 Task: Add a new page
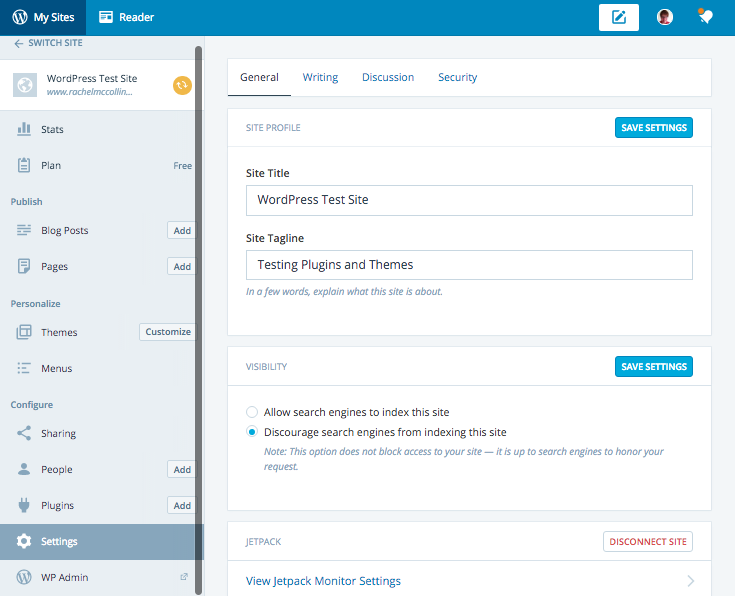[182, 266]
